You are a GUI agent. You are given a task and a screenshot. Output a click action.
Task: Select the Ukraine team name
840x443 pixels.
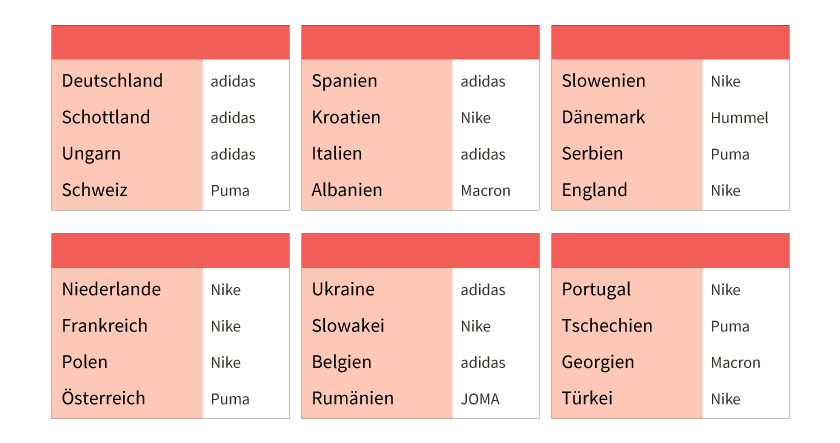pos(343,289)
